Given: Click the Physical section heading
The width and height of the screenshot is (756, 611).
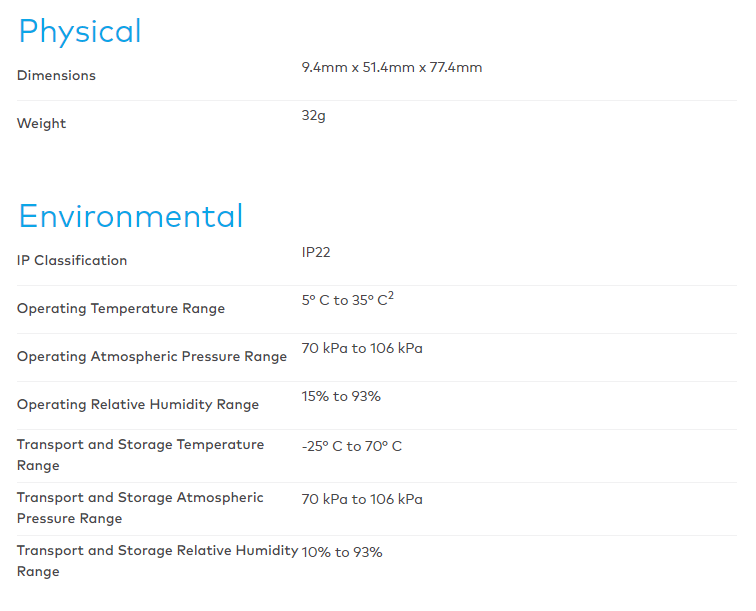Looking at the screenshot, I should (80, 32).
